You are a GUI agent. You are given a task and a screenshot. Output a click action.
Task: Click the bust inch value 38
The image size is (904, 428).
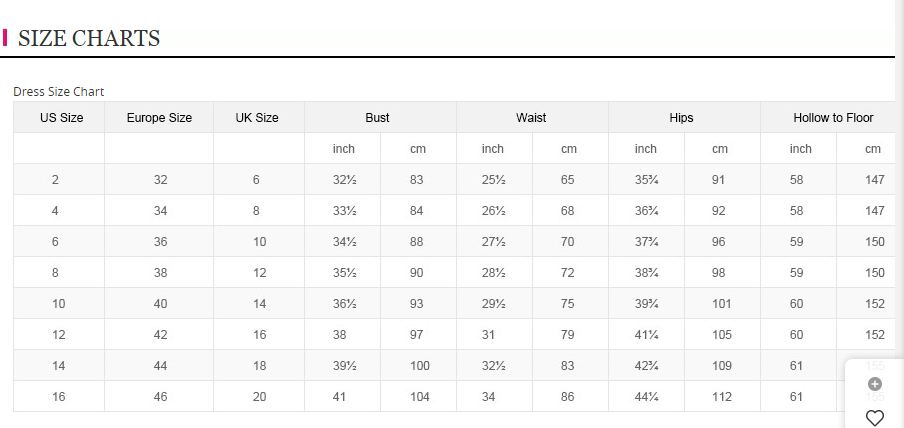point(340,335)
